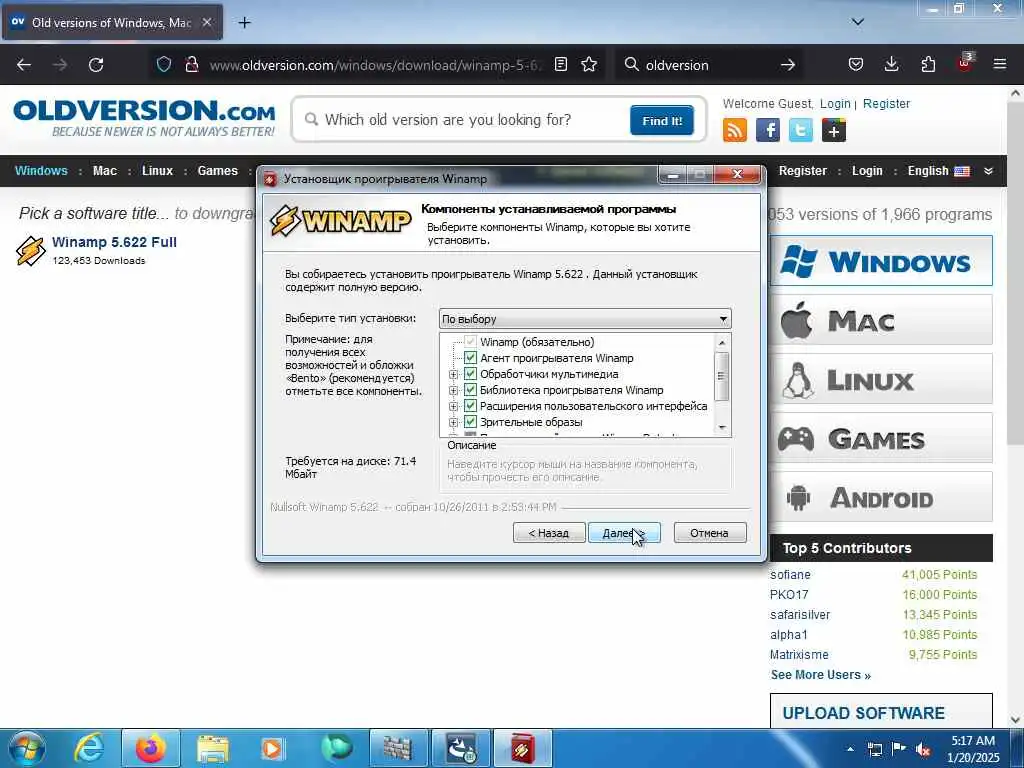This screenshot has height=768, width=1024.
Task: Click the Android category banner
Action: [881, 498]
